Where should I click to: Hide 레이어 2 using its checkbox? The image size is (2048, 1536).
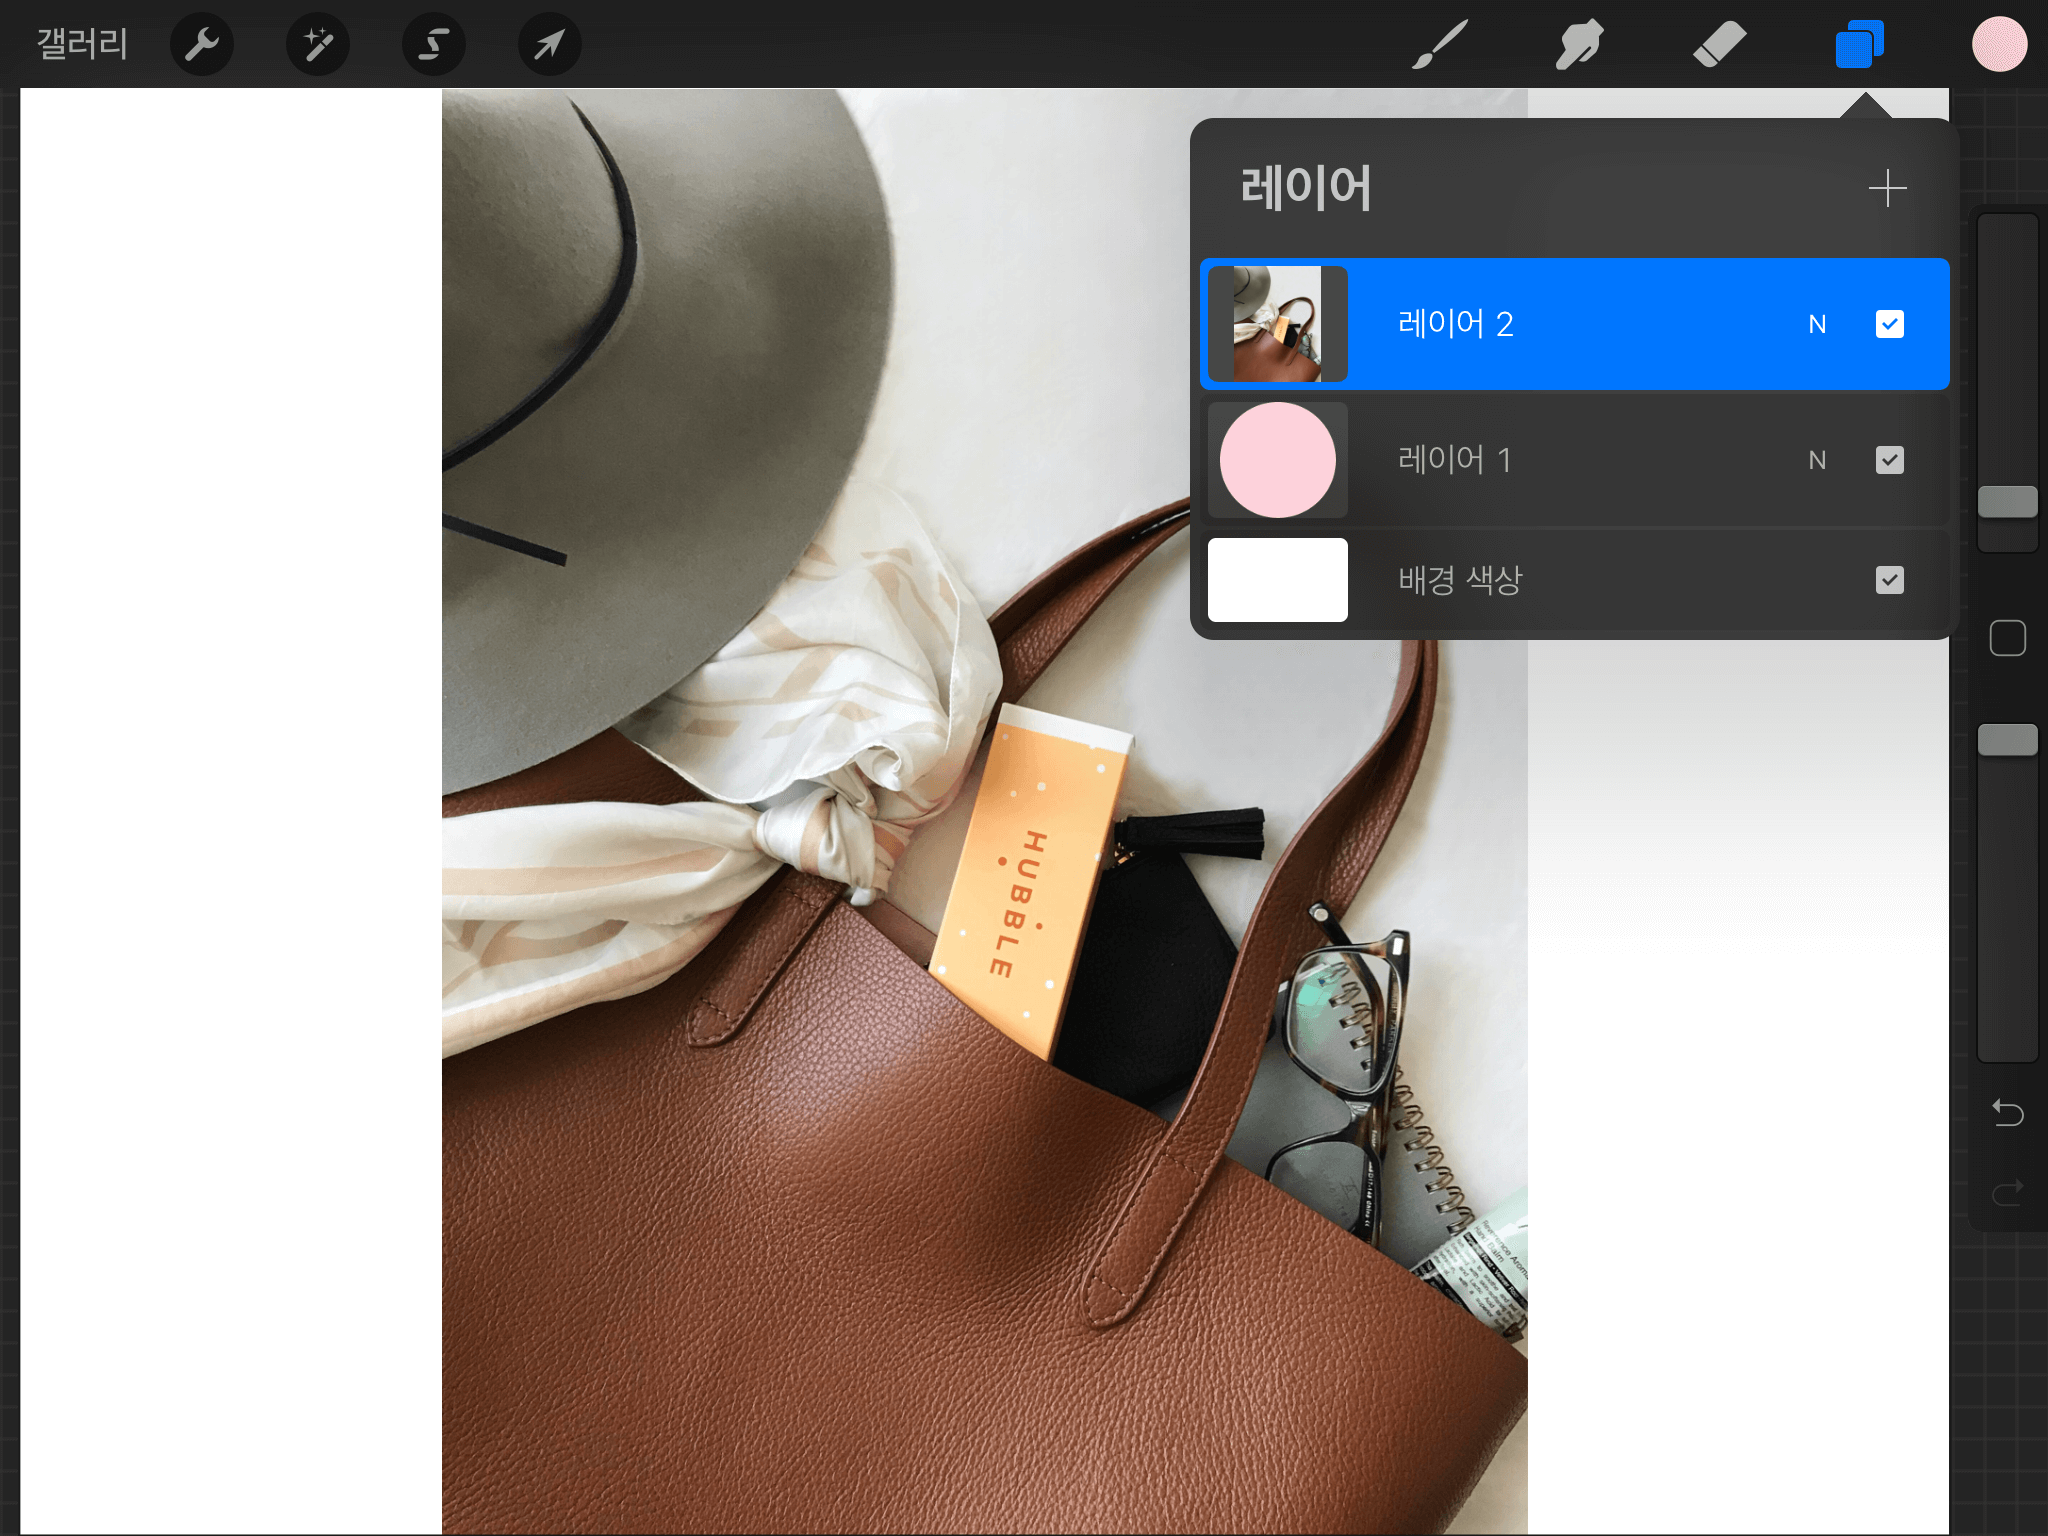click(1889, 324)
